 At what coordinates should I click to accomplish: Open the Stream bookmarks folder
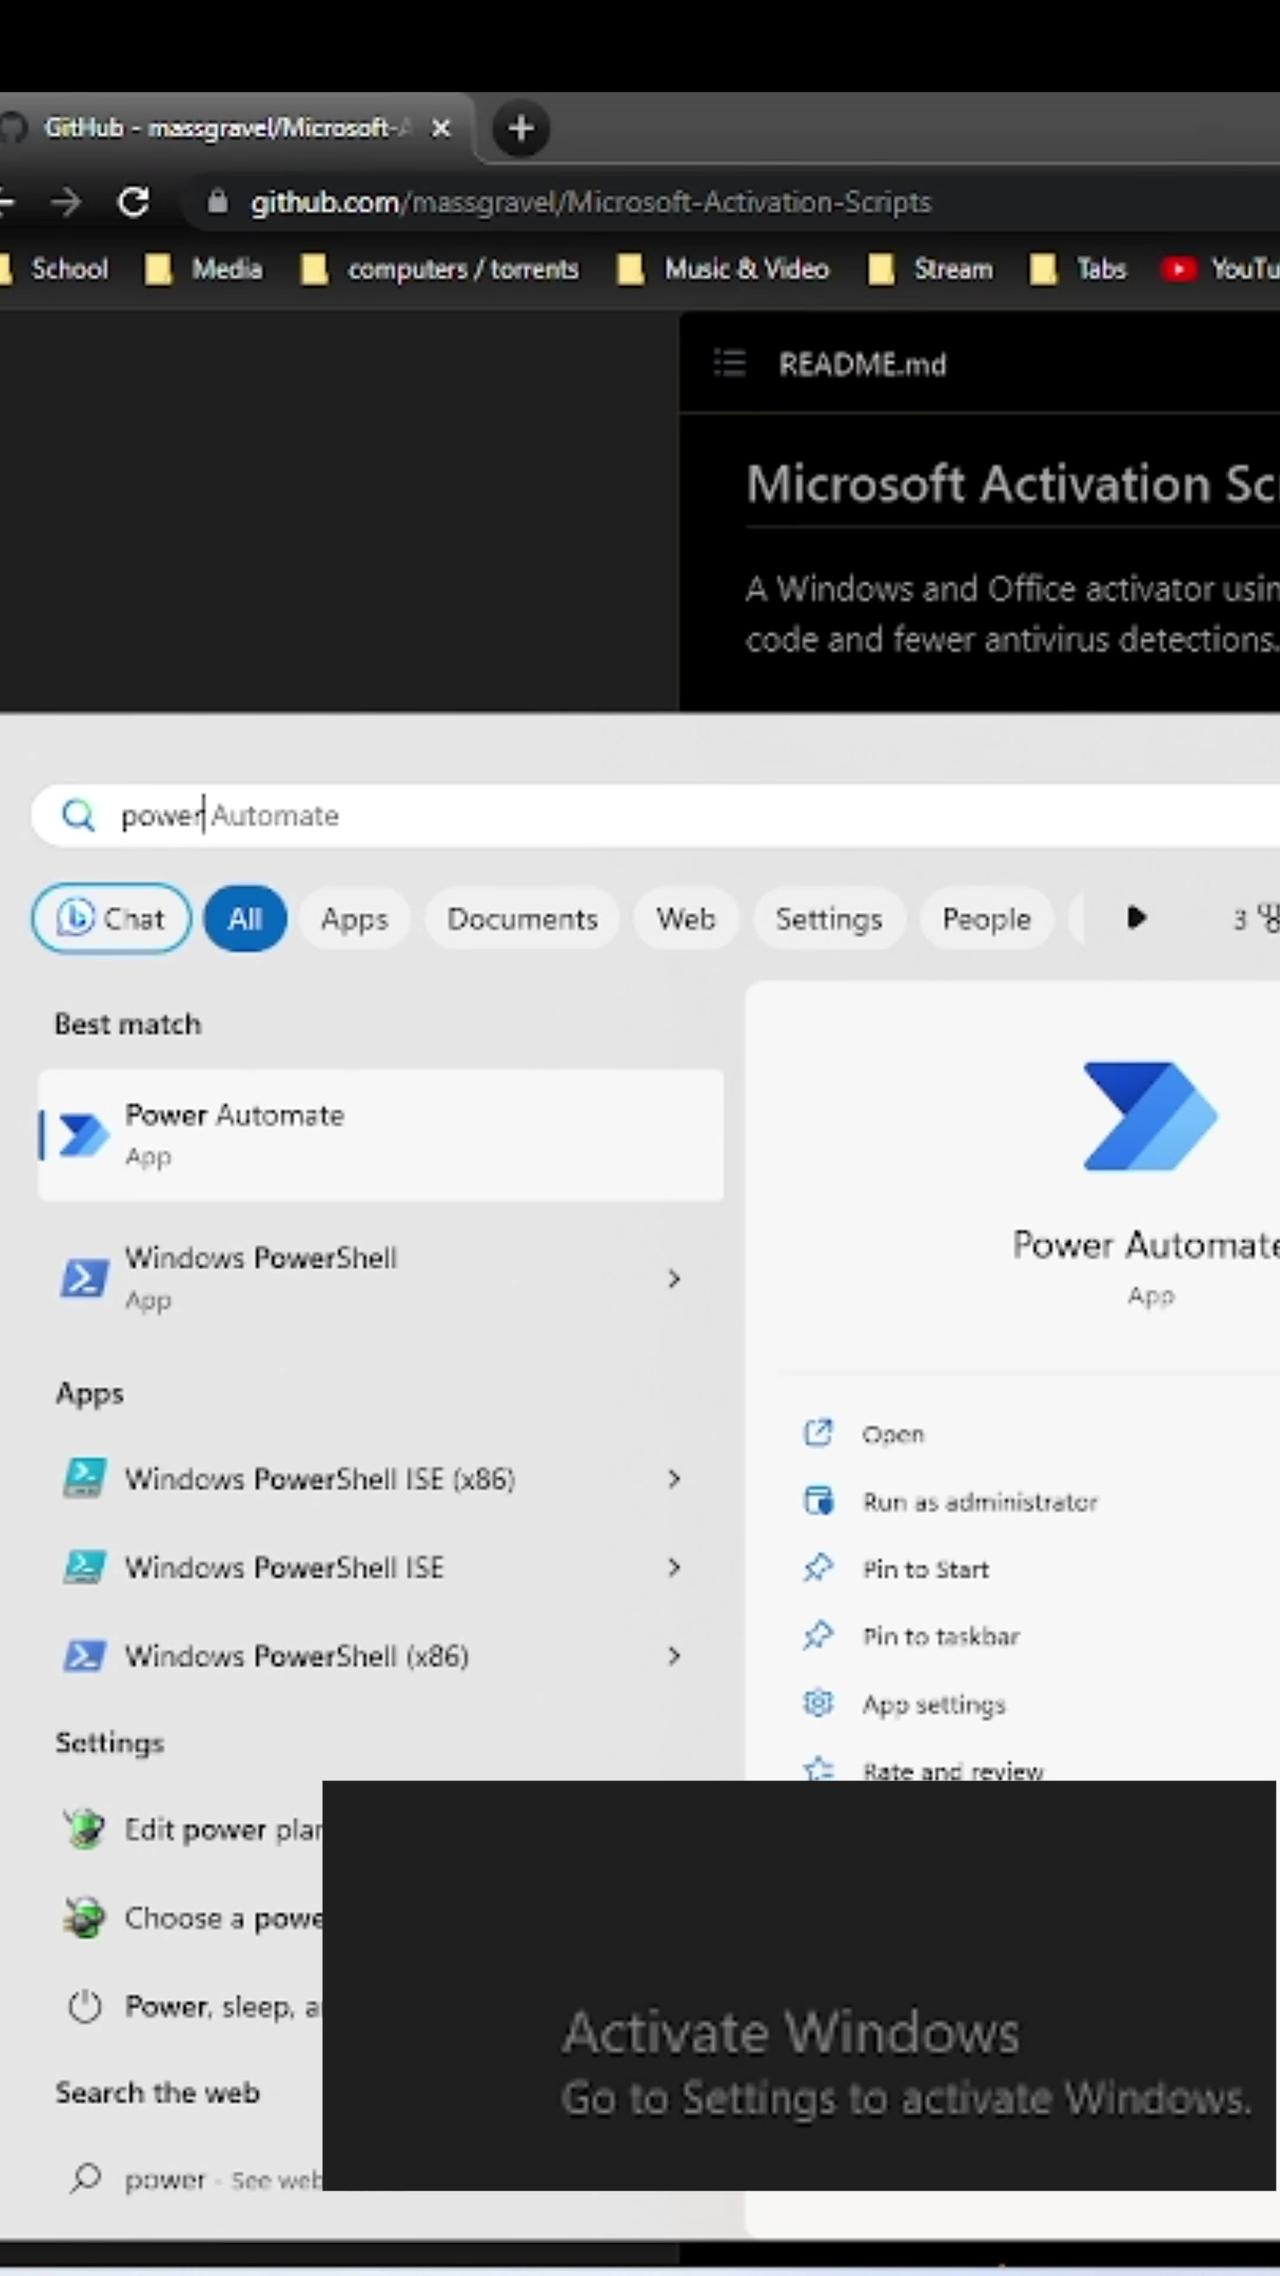pos(931,269)
